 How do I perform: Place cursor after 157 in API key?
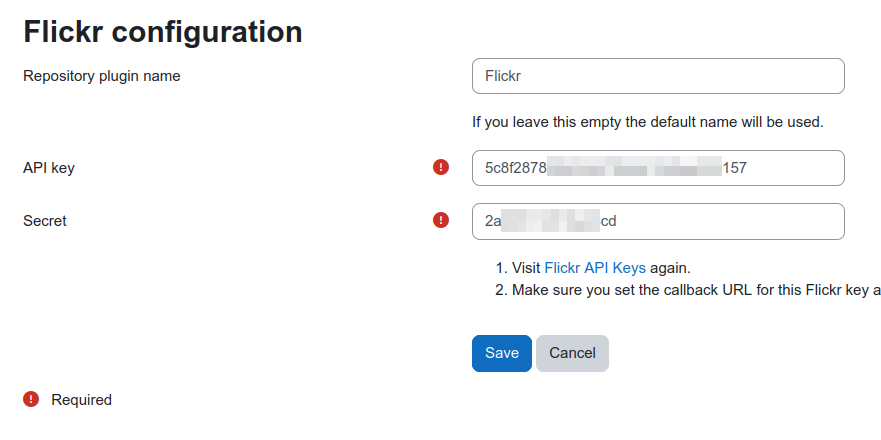[x=748, y=168]
